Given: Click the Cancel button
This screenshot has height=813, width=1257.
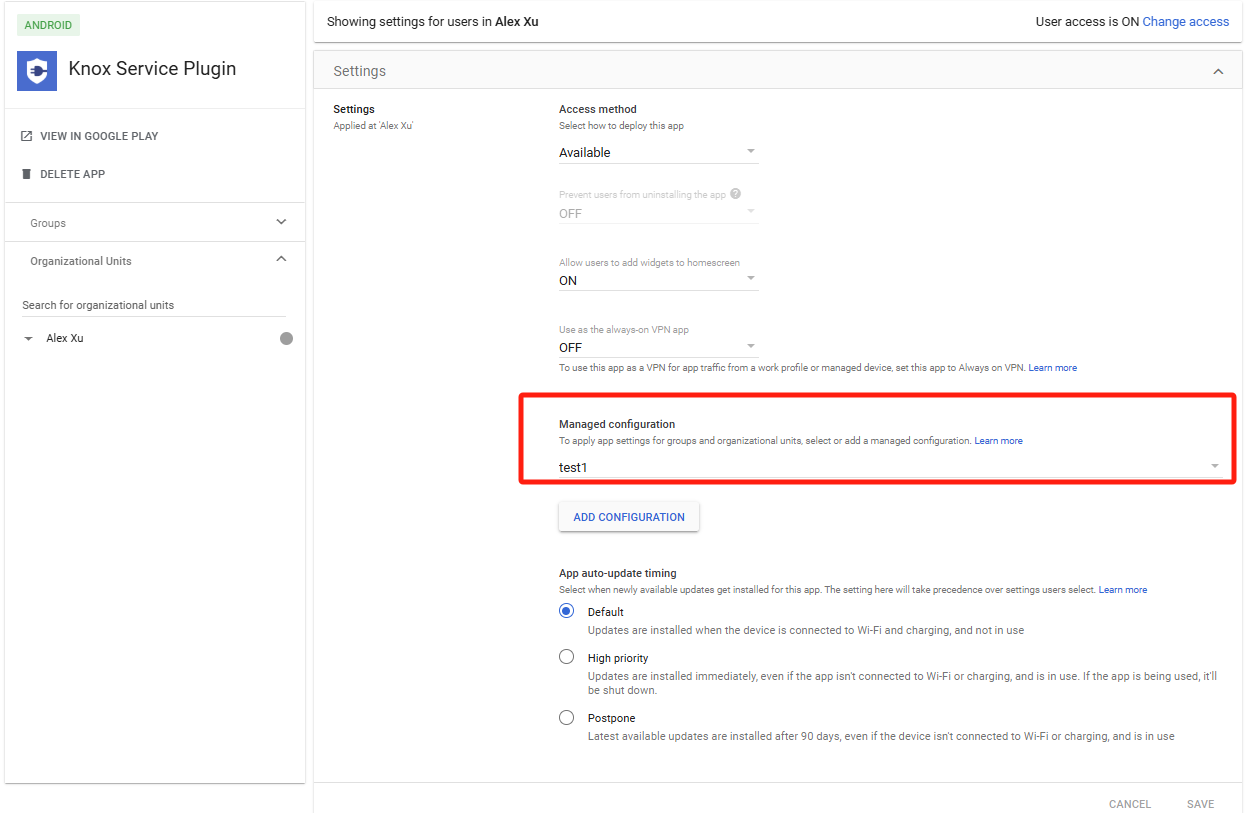Looking at the screenshot, I should (x=1130, y=804).
